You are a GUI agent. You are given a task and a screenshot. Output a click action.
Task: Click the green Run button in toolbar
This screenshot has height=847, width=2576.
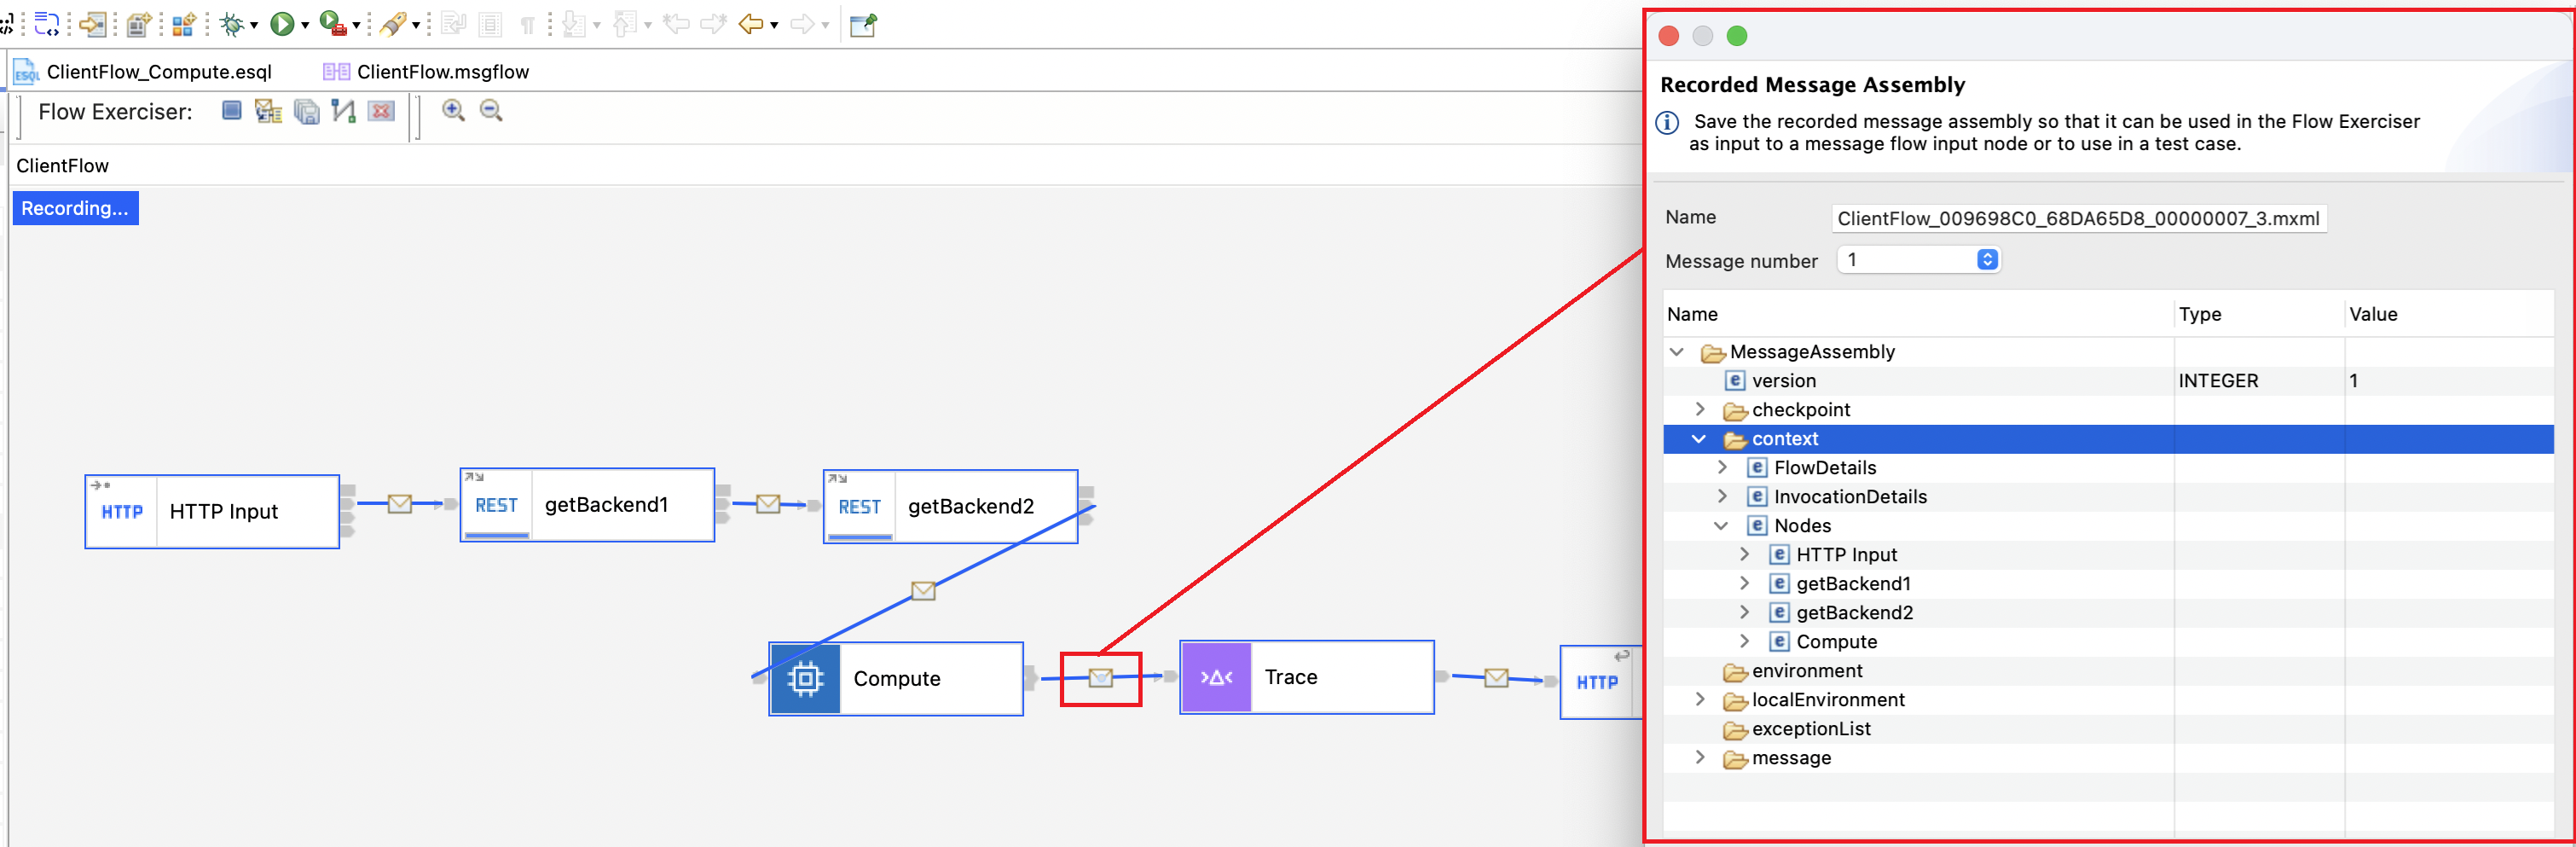click(282, 24)
